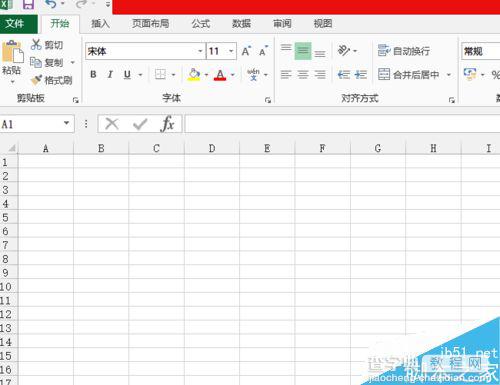The width and height of the screenshot is (500, 385).
Task: Expand the font size 11 dropdown
Action: pyautogui.click(x=231, y=51)
